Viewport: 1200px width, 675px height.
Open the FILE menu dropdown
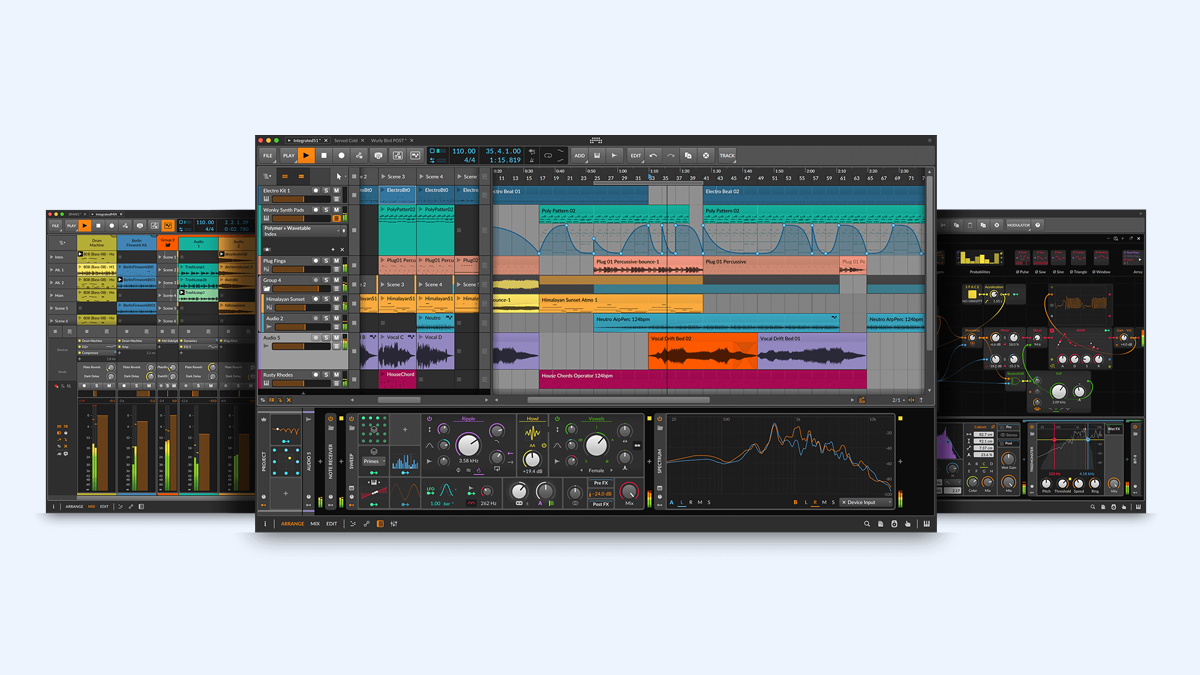point(268,156)
